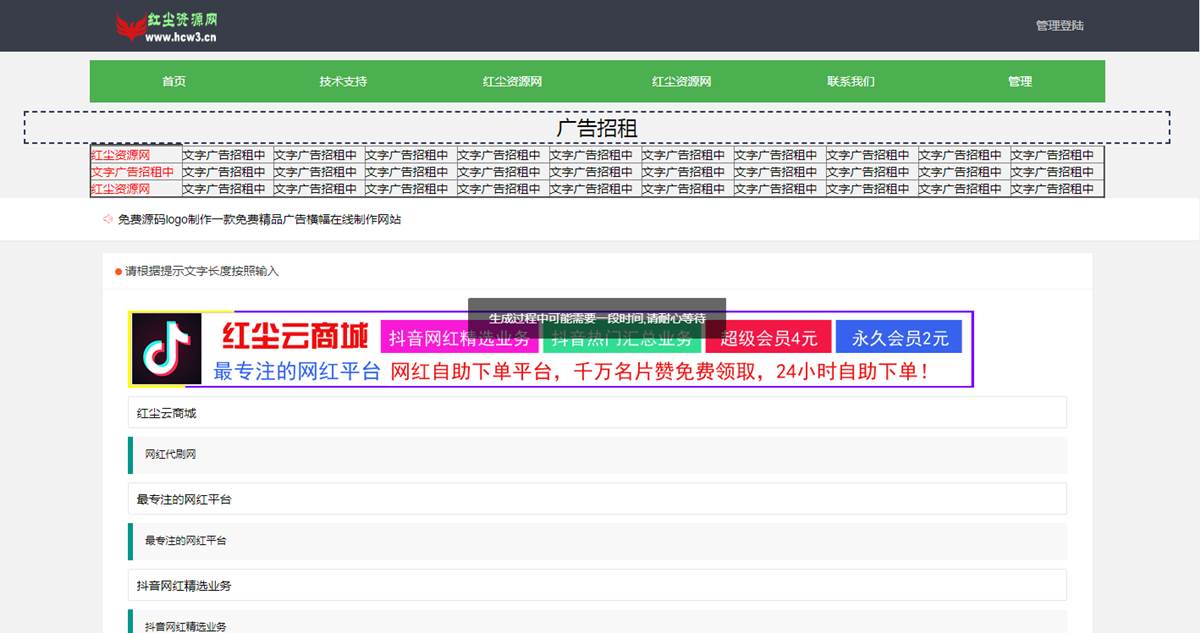Open the red 文字广告招租中 link in the ad table

[133, 172]
